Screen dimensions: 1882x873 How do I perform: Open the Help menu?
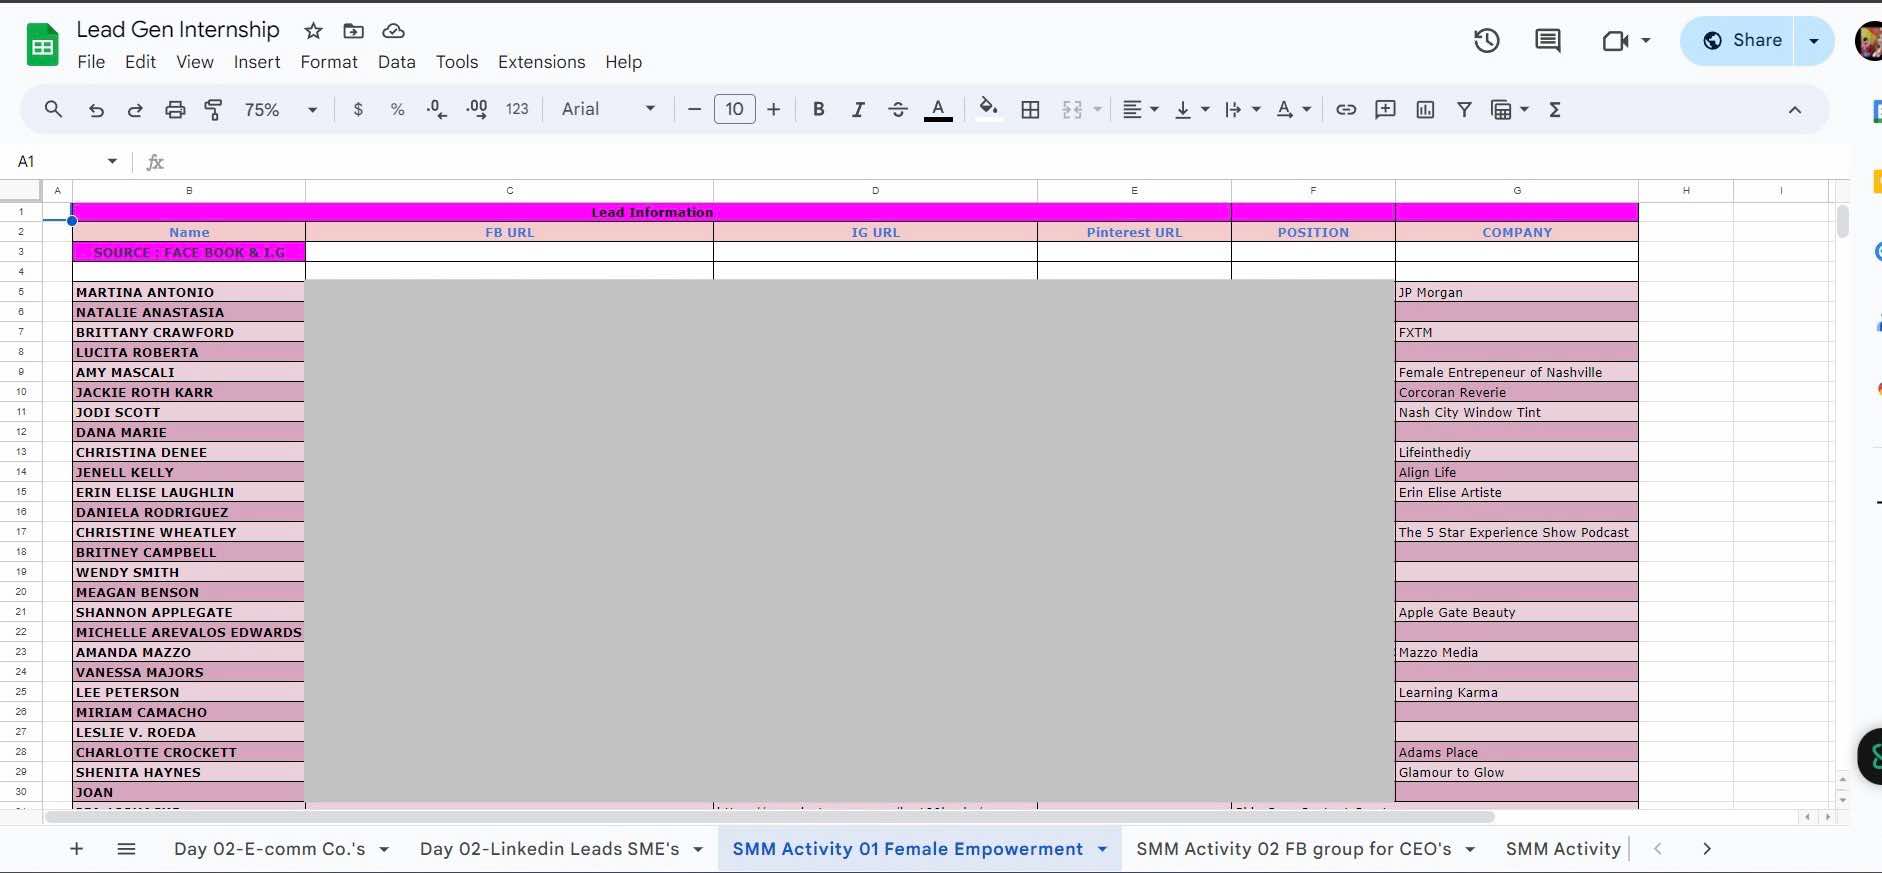click(x=623, y=62)
